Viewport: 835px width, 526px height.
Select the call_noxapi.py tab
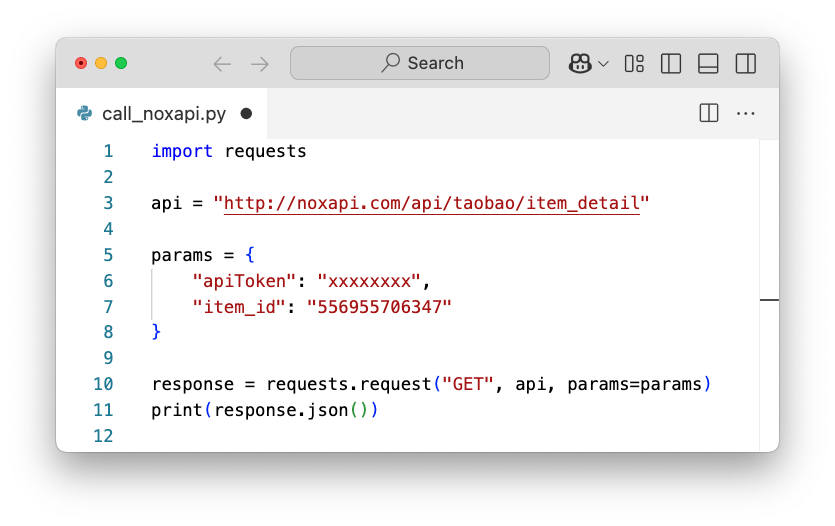[163, 114]
